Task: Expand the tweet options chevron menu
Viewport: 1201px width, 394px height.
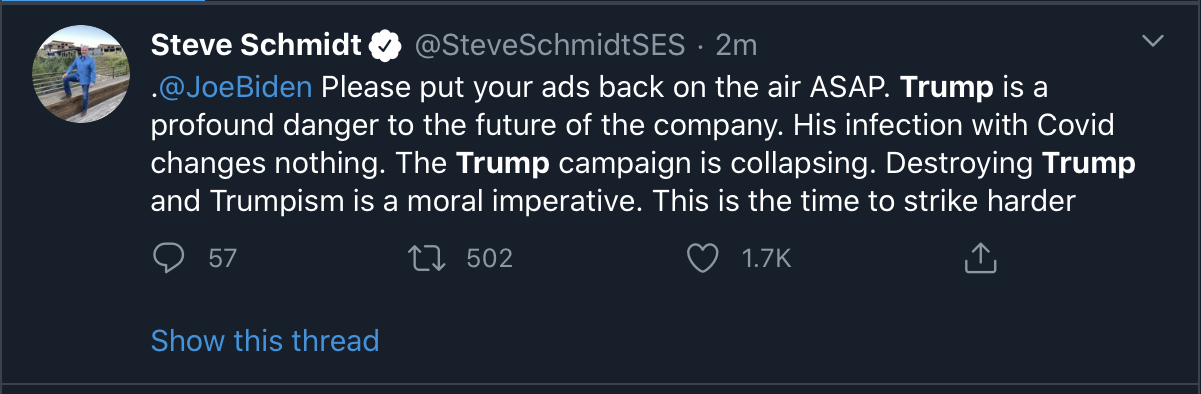Action: [1153, 41]
